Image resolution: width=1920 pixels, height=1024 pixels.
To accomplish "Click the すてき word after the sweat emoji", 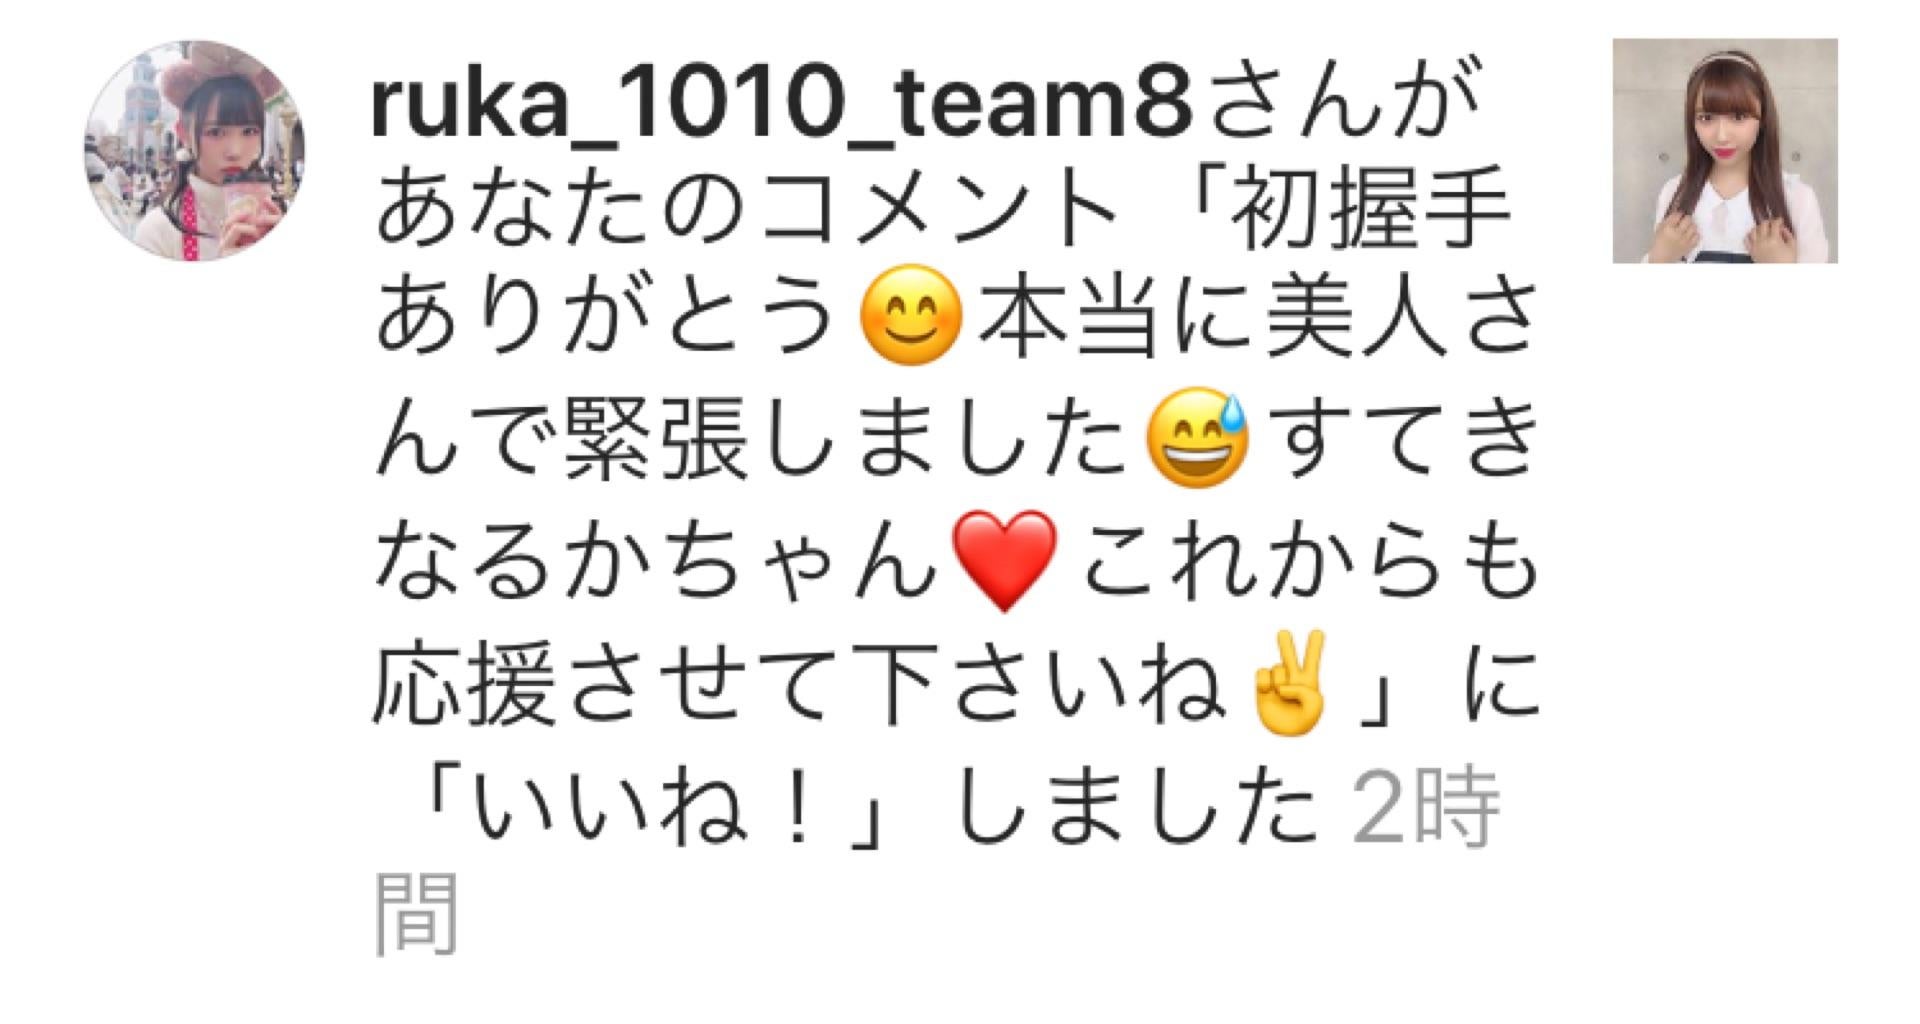I will 1400,443.
